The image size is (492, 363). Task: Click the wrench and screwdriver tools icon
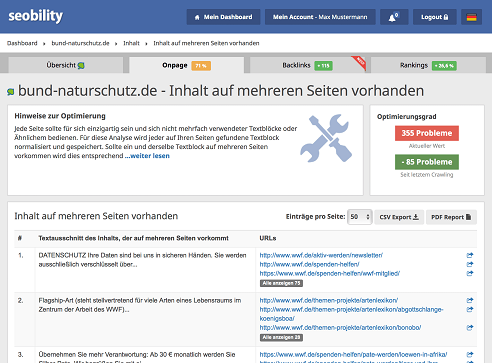(326, 138)
